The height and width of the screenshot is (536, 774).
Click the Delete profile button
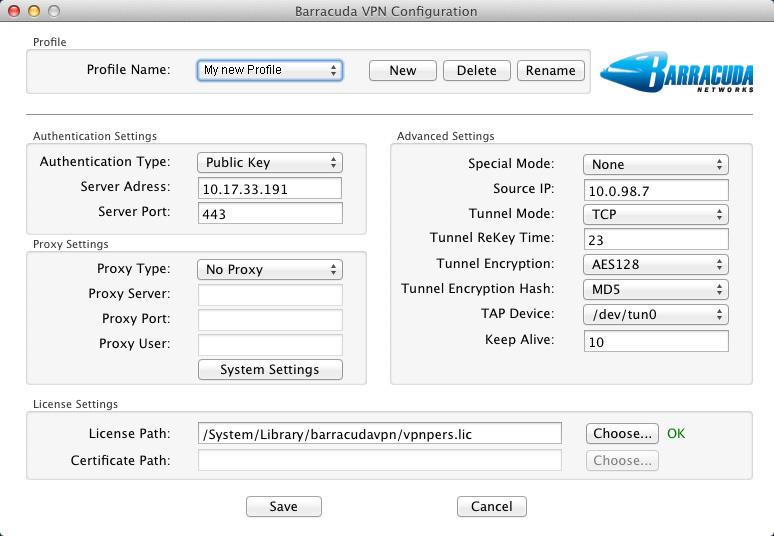476,70
